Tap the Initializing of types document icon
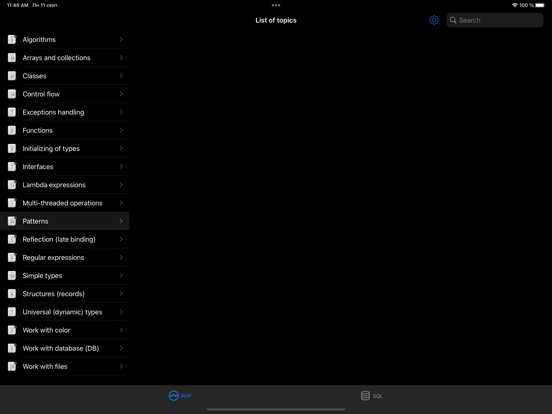This screenshot has height=414, width=552. tap(12, 149)
